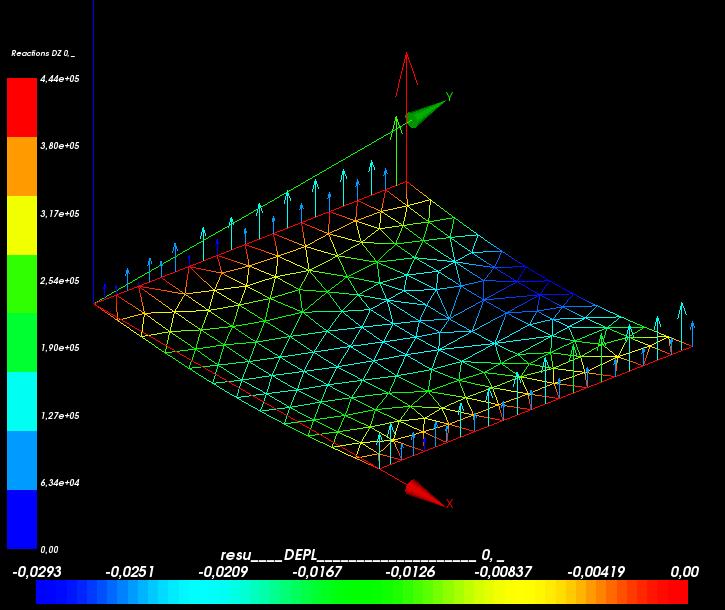Screen dimensions: 725x610
Task: Select the yellow band in reactions legend
Action: [x=22, y=225]
